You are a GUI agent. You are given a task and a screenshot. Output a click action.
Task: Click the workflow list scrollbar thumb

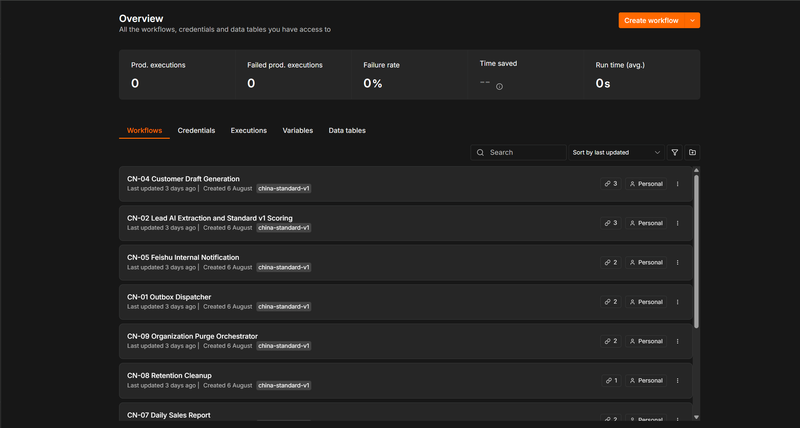coord(696,251)
